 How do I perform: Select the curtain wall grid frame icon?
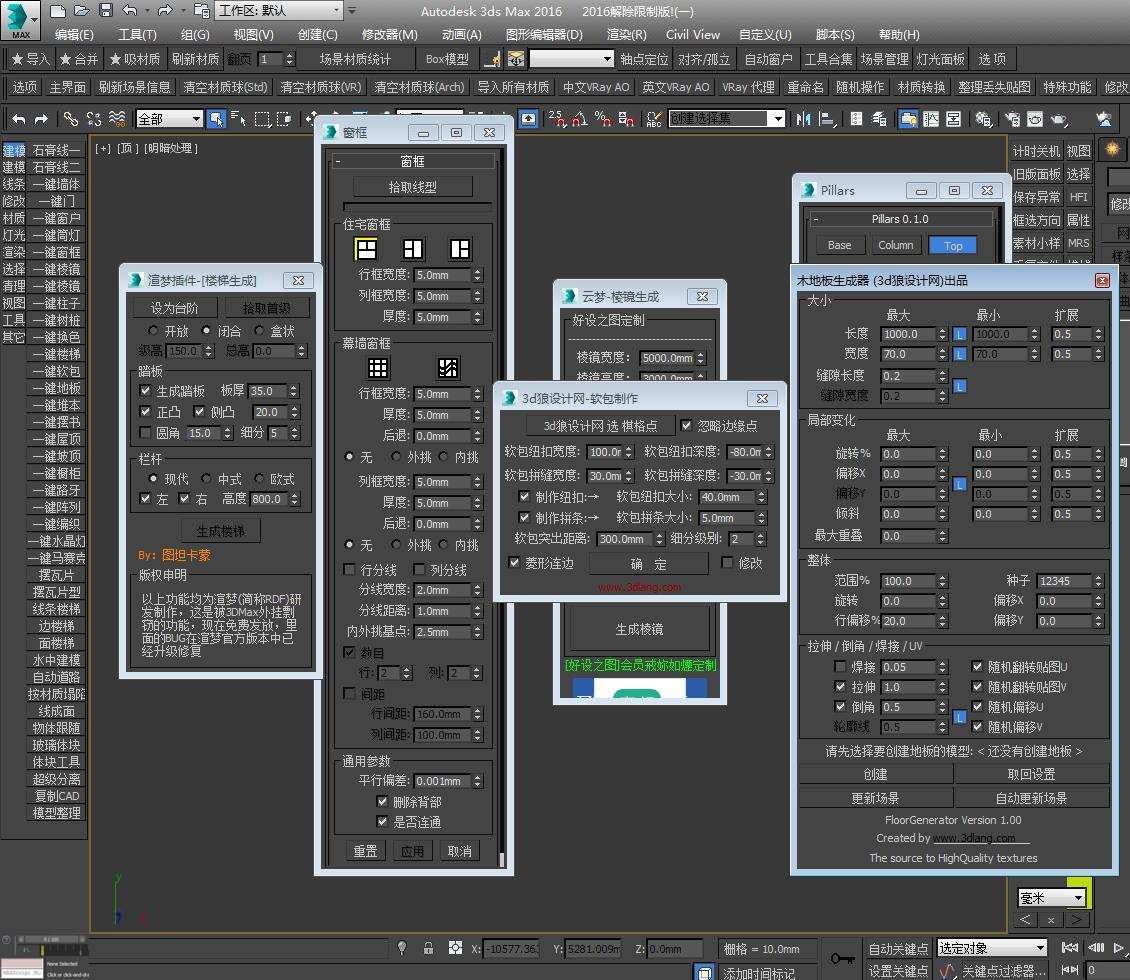pyautogui.click(x=378, y=368)
